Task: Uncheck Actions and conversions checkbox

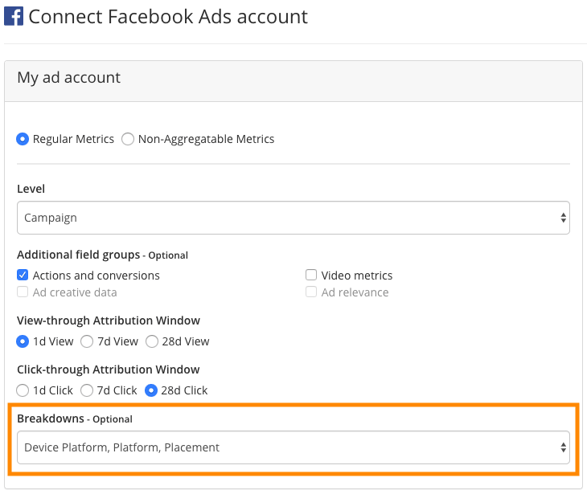Action: [x=22, y=275]
